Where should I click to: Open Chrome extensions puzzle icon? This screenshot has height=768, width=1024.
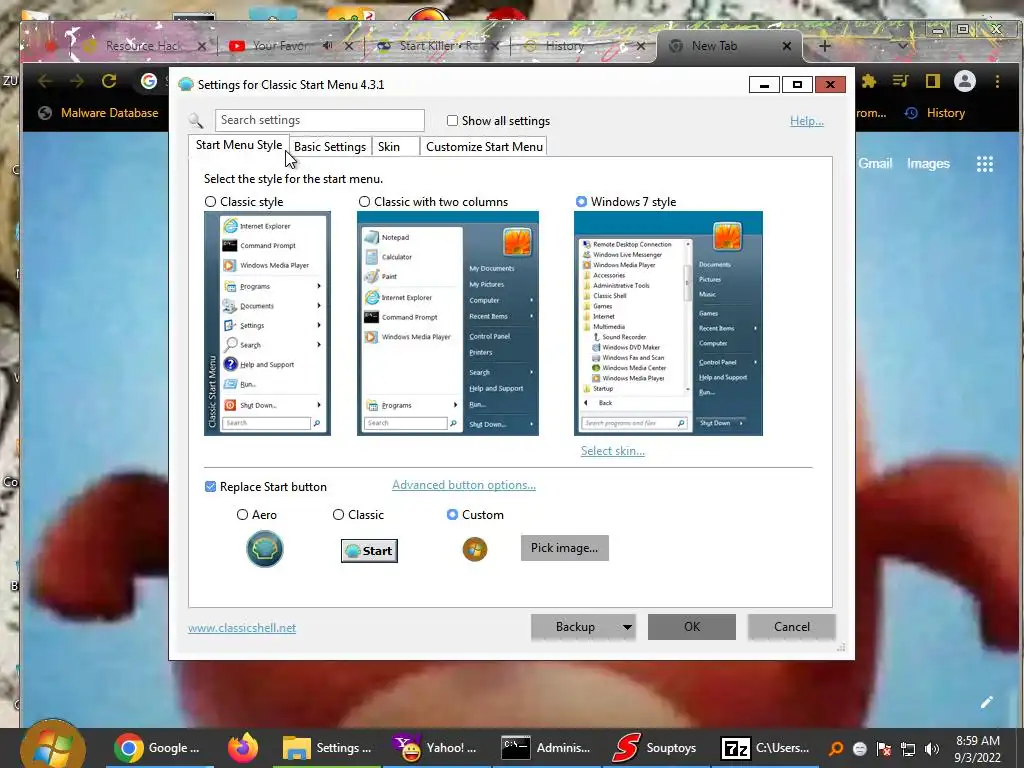[869, 81]
